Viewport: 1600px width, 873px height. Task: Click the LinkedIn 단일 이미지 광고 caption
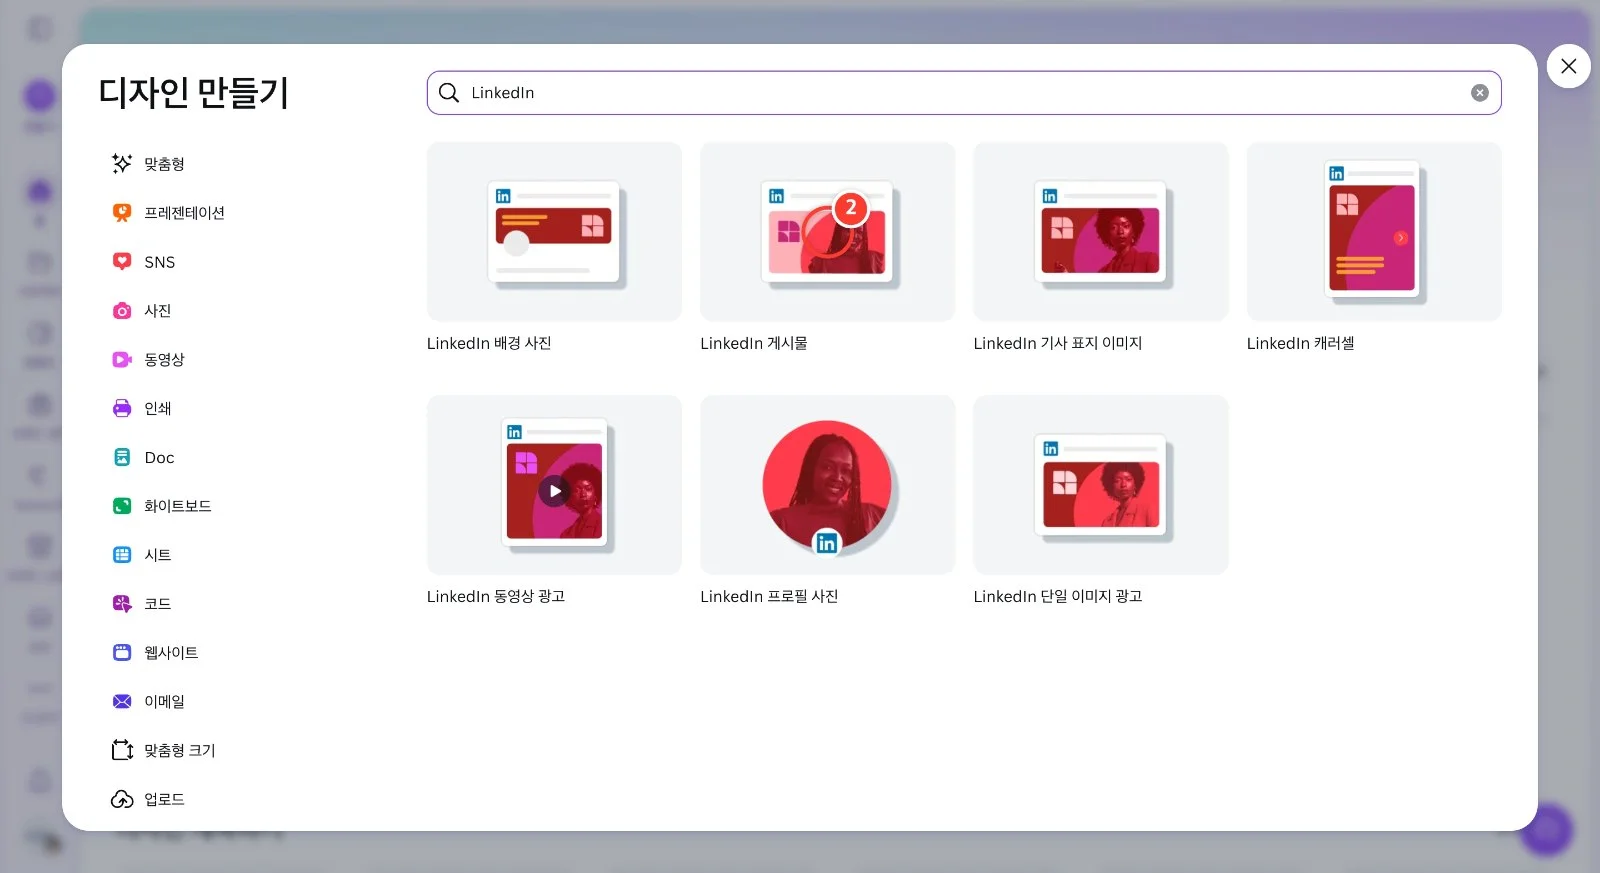click(1058, 596)
